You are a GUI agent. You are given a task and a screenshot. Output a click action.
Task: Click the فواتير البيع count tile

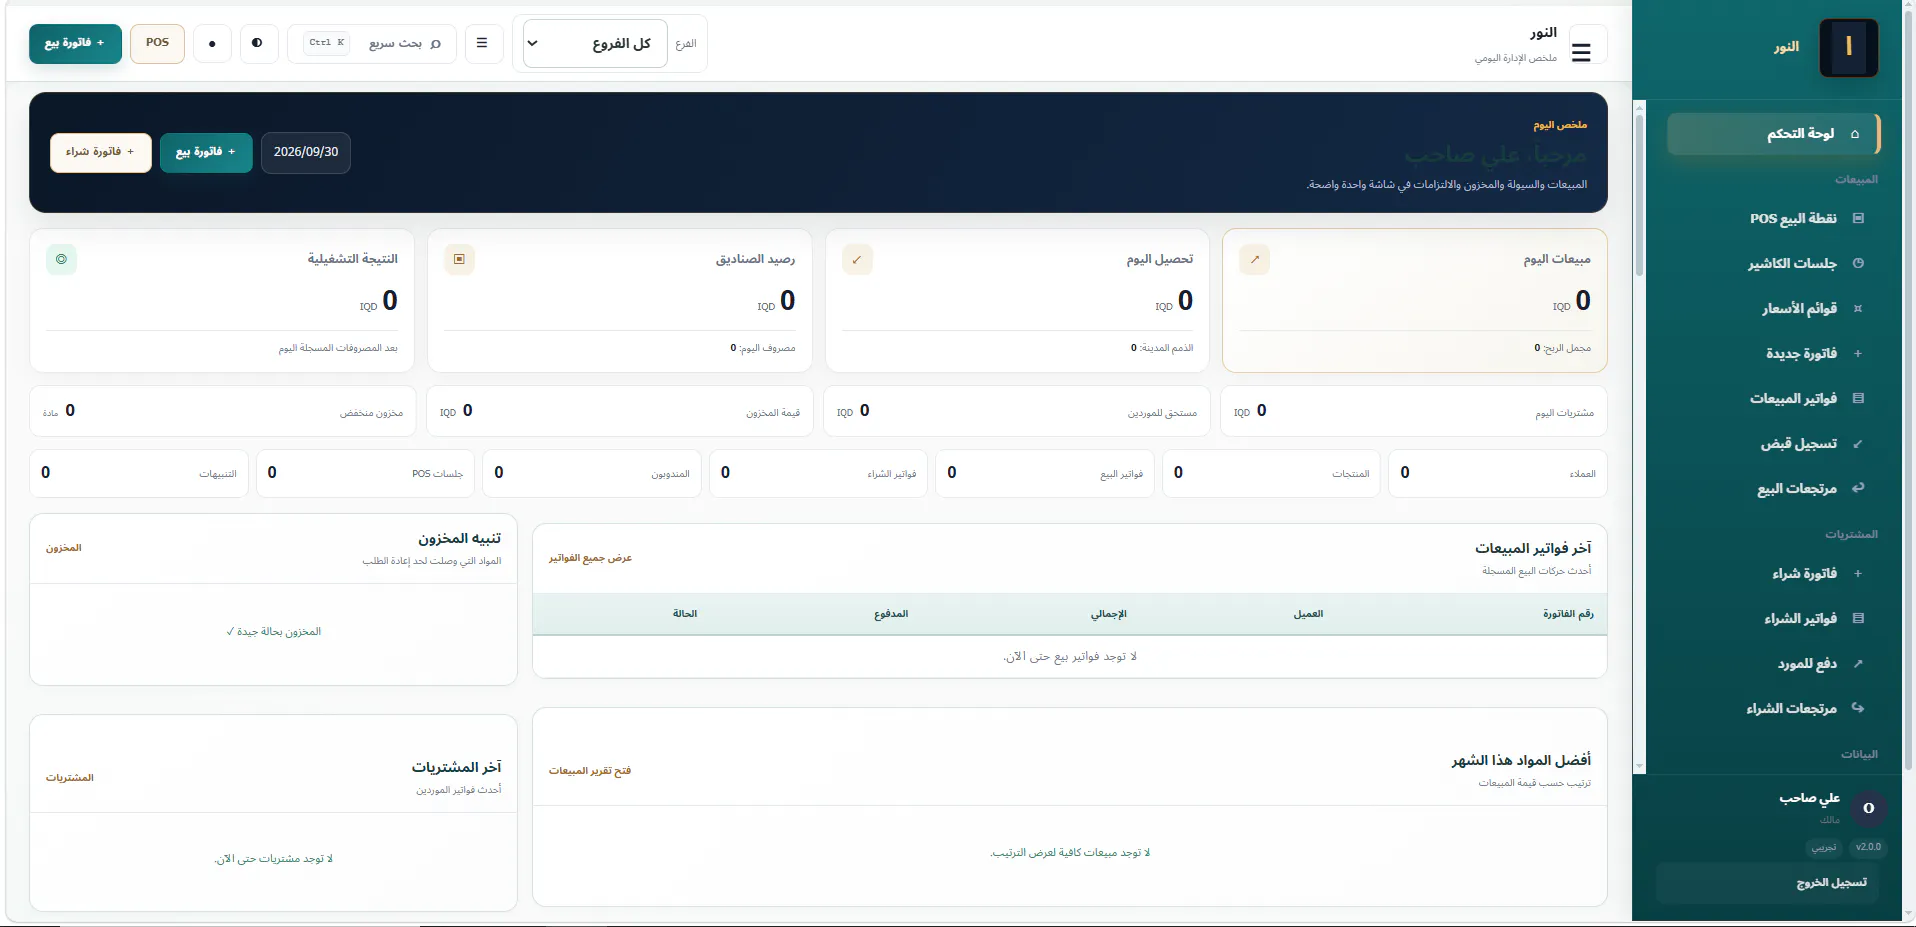(1044, 473)
